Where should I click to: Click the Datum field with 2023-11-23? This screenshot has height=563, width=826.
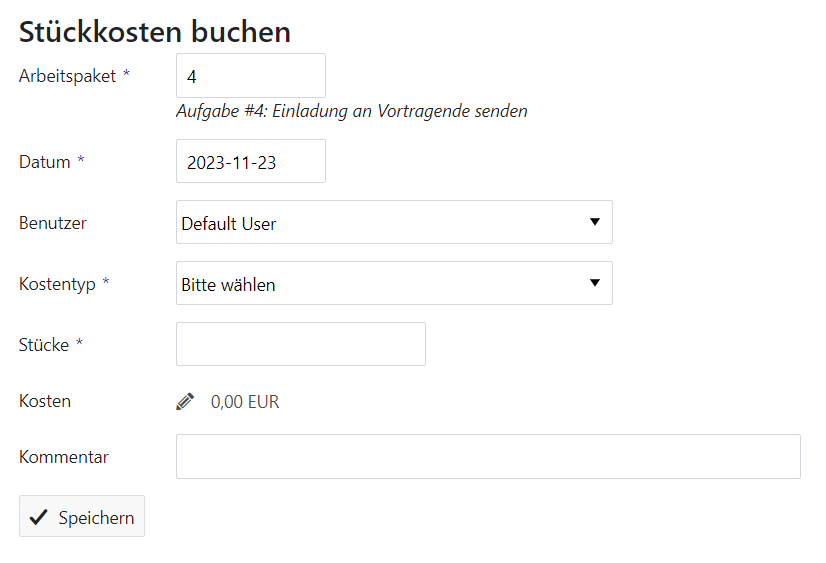[x=251, y=161]
